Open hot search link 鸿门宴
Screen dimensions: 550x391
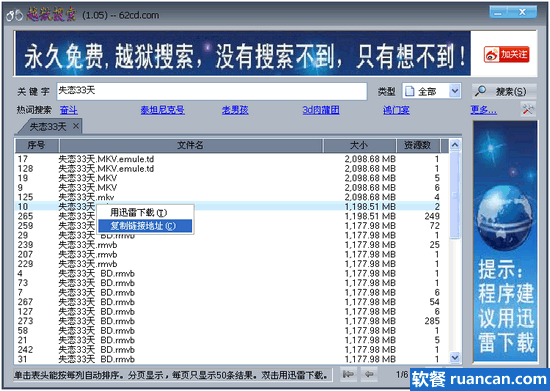(x=396, y=110)
